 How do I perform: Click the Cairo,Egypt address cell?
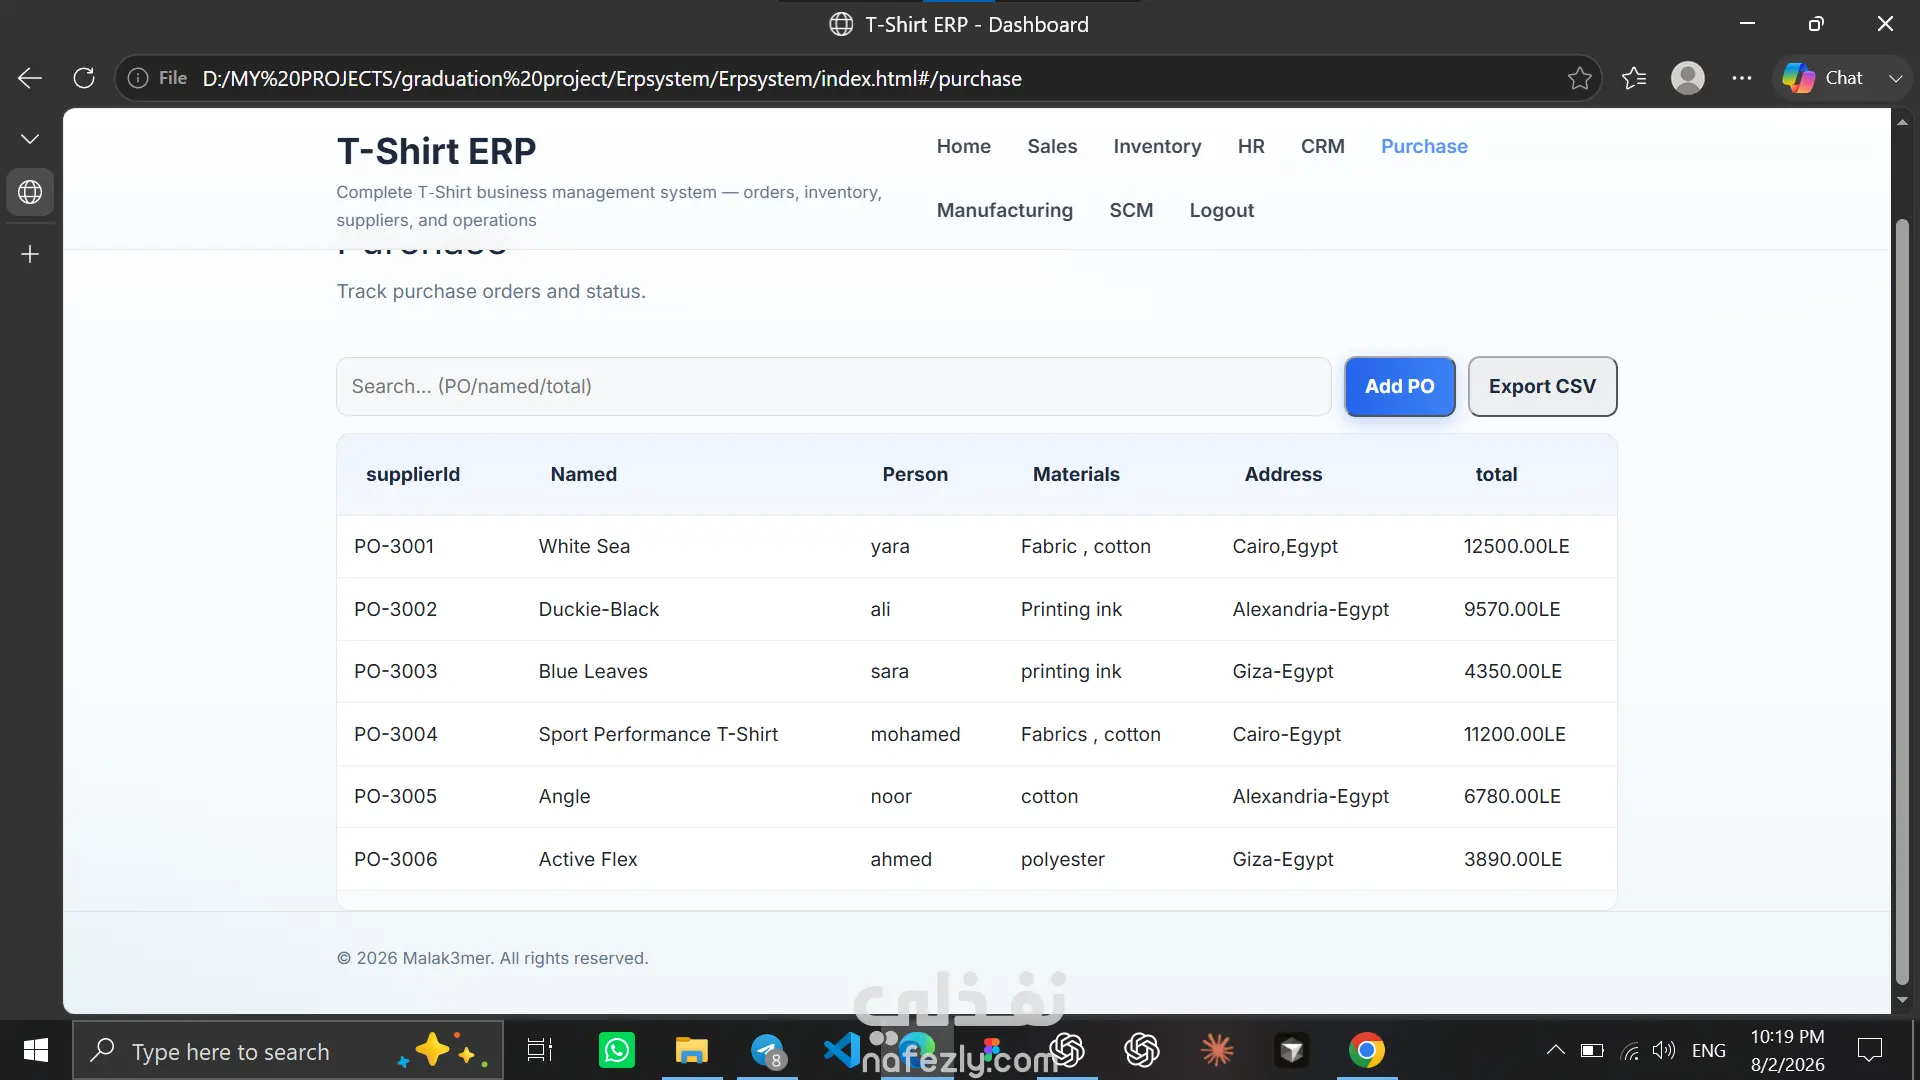tap(1285, 546)
